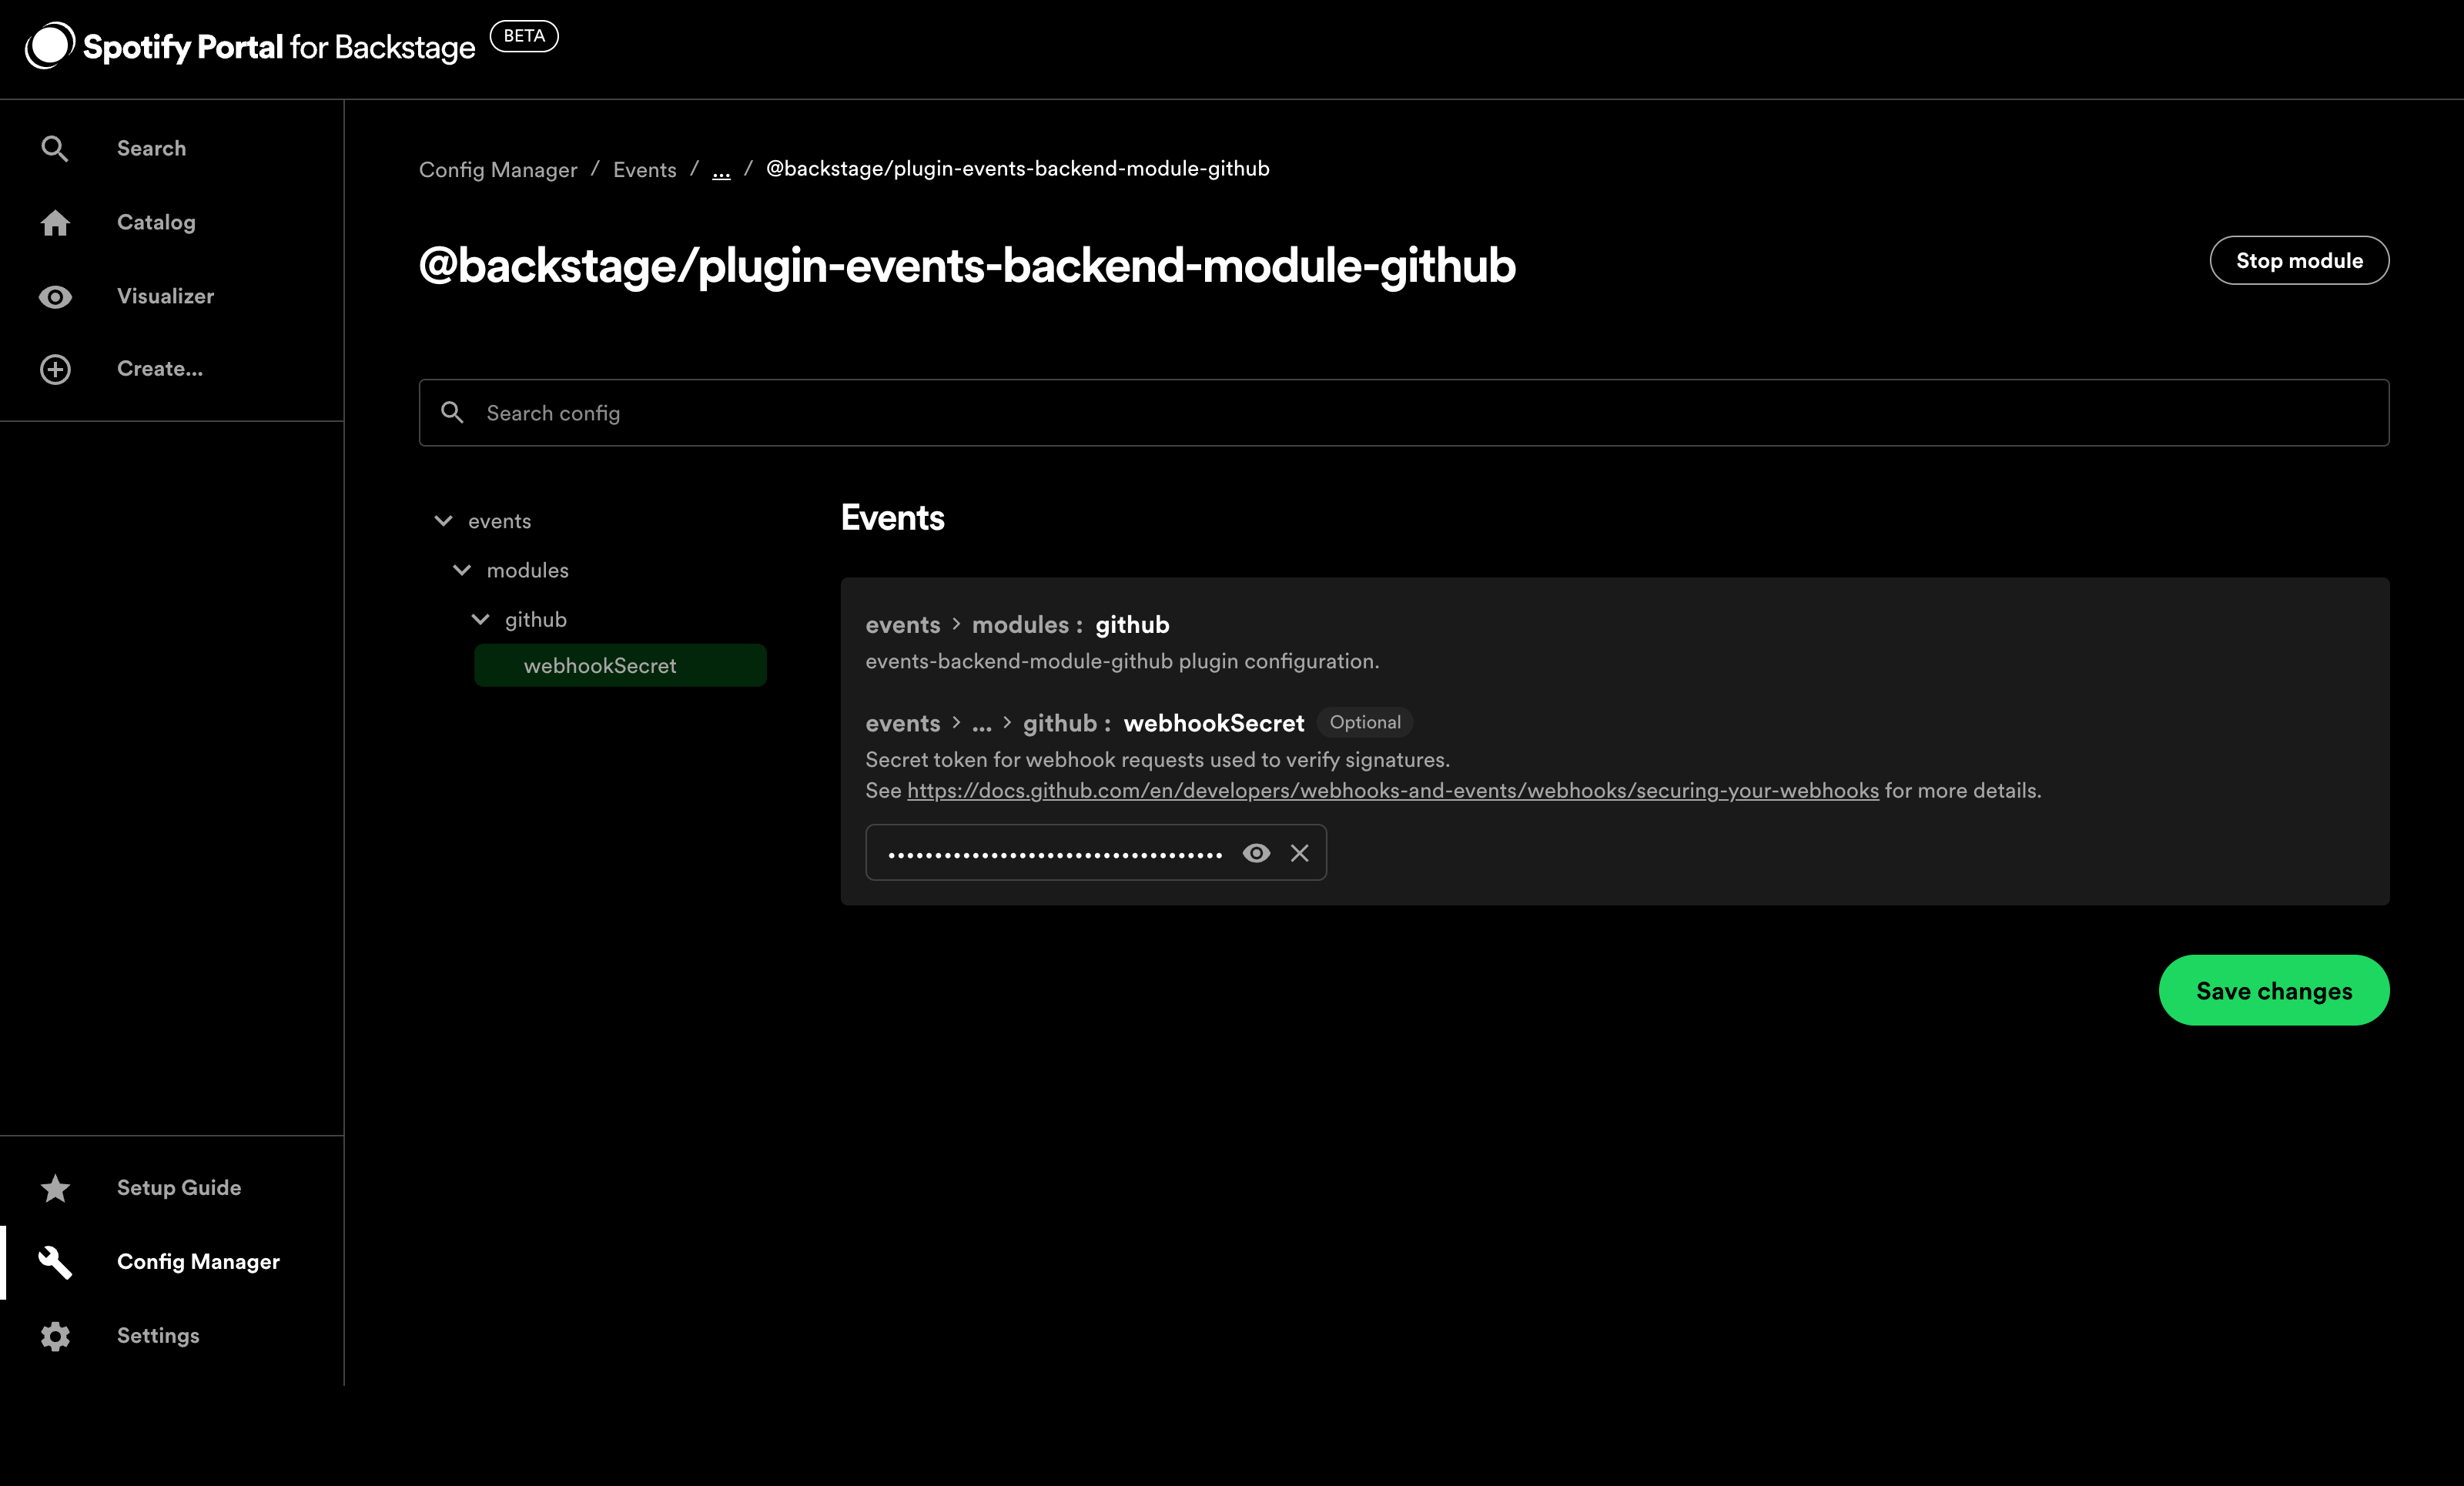Click the Spotify Portal logo icon
The image size is (2464, 1486).
click(50, 46)
